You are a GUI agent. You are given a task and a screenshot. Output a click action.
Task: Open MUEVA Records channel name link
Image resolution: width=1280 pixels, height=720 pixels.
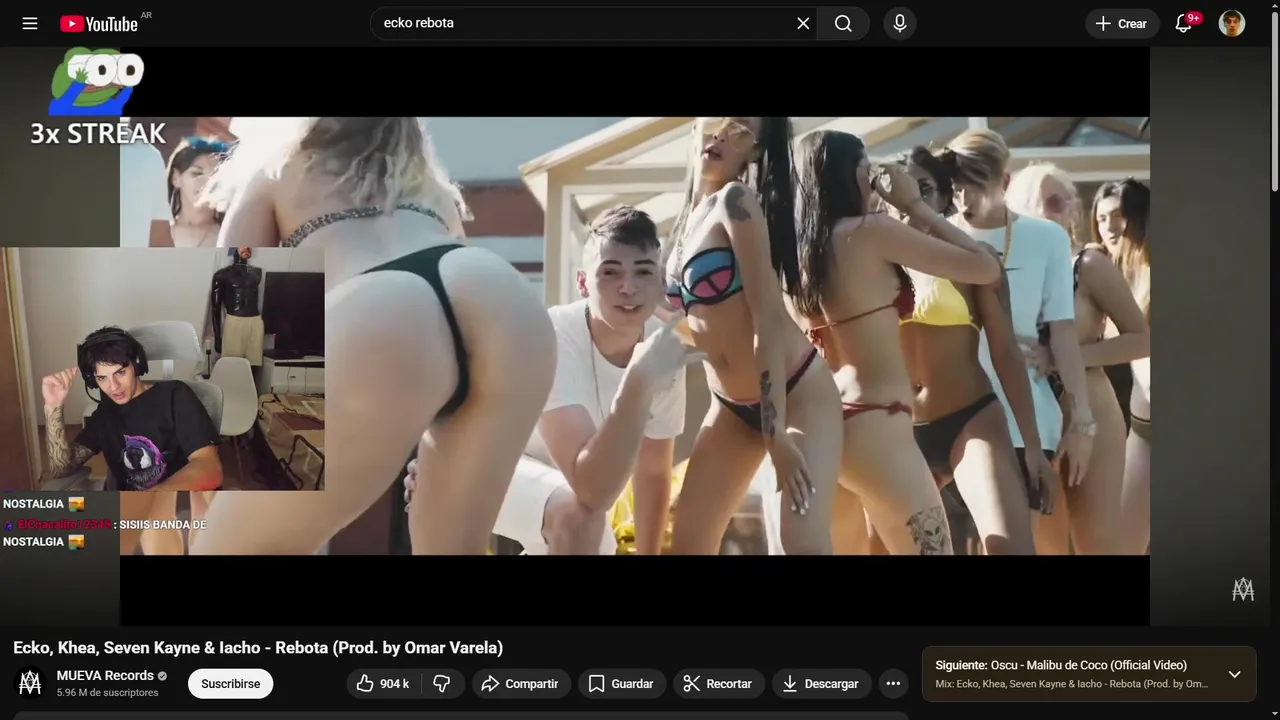[x=105, y=675]
